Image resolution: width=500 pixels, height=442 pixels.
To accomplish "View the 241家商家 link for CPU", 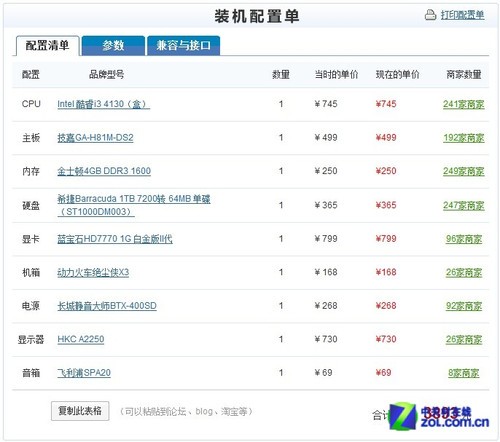I will click(x=464, y=104).
